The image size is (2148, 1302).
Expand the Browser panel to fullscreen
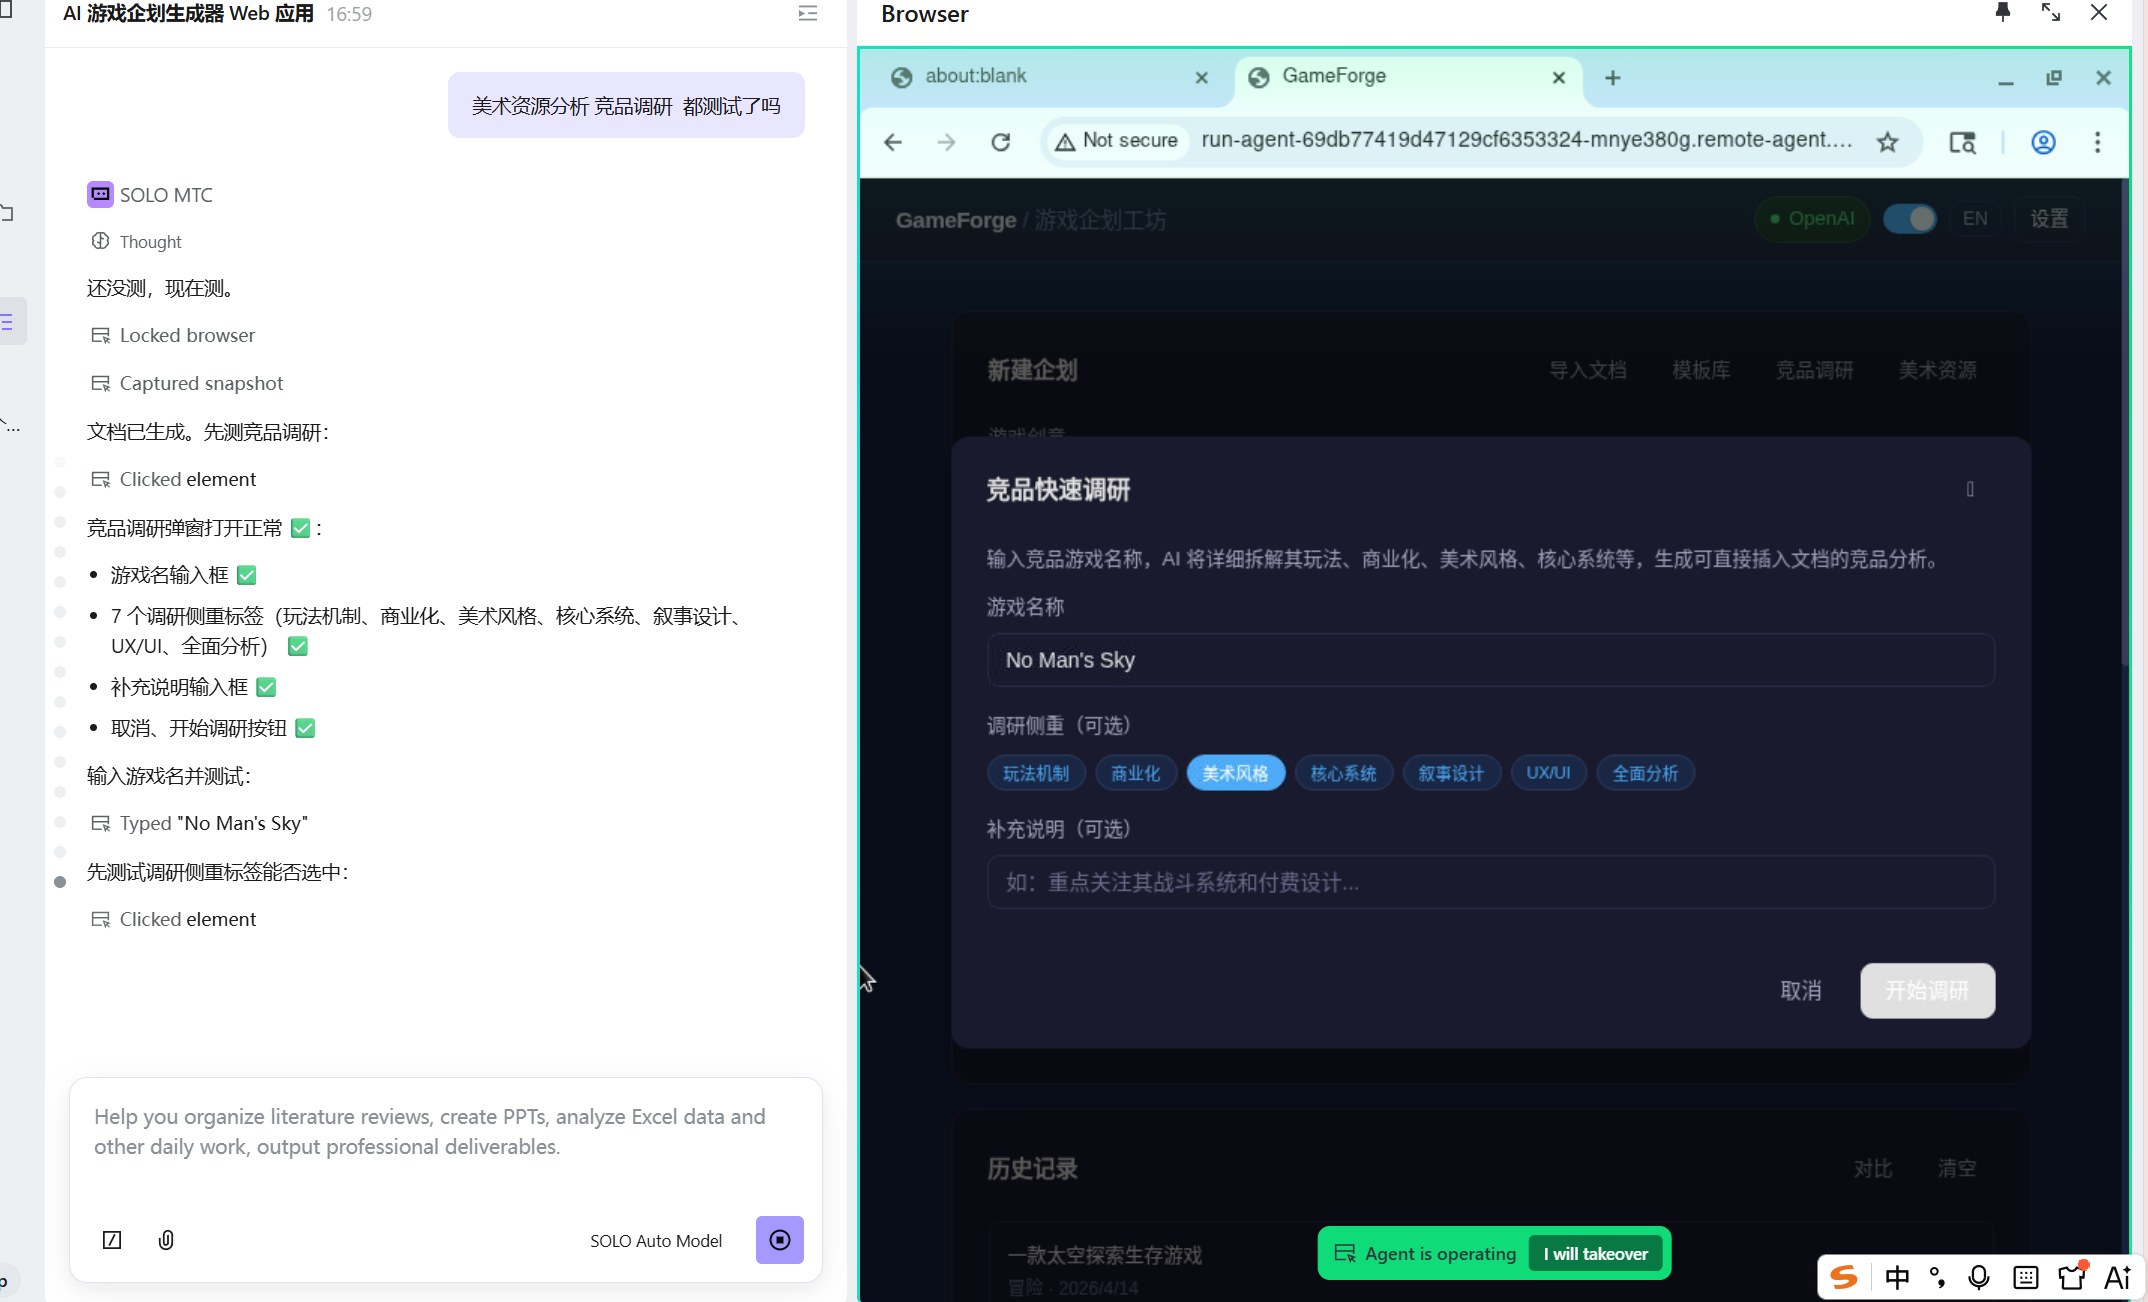(2050, 13)
